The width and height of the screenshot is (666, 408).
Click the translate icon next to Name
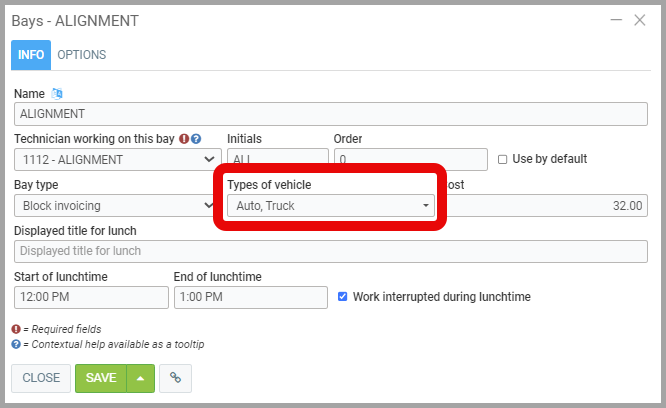57,94
